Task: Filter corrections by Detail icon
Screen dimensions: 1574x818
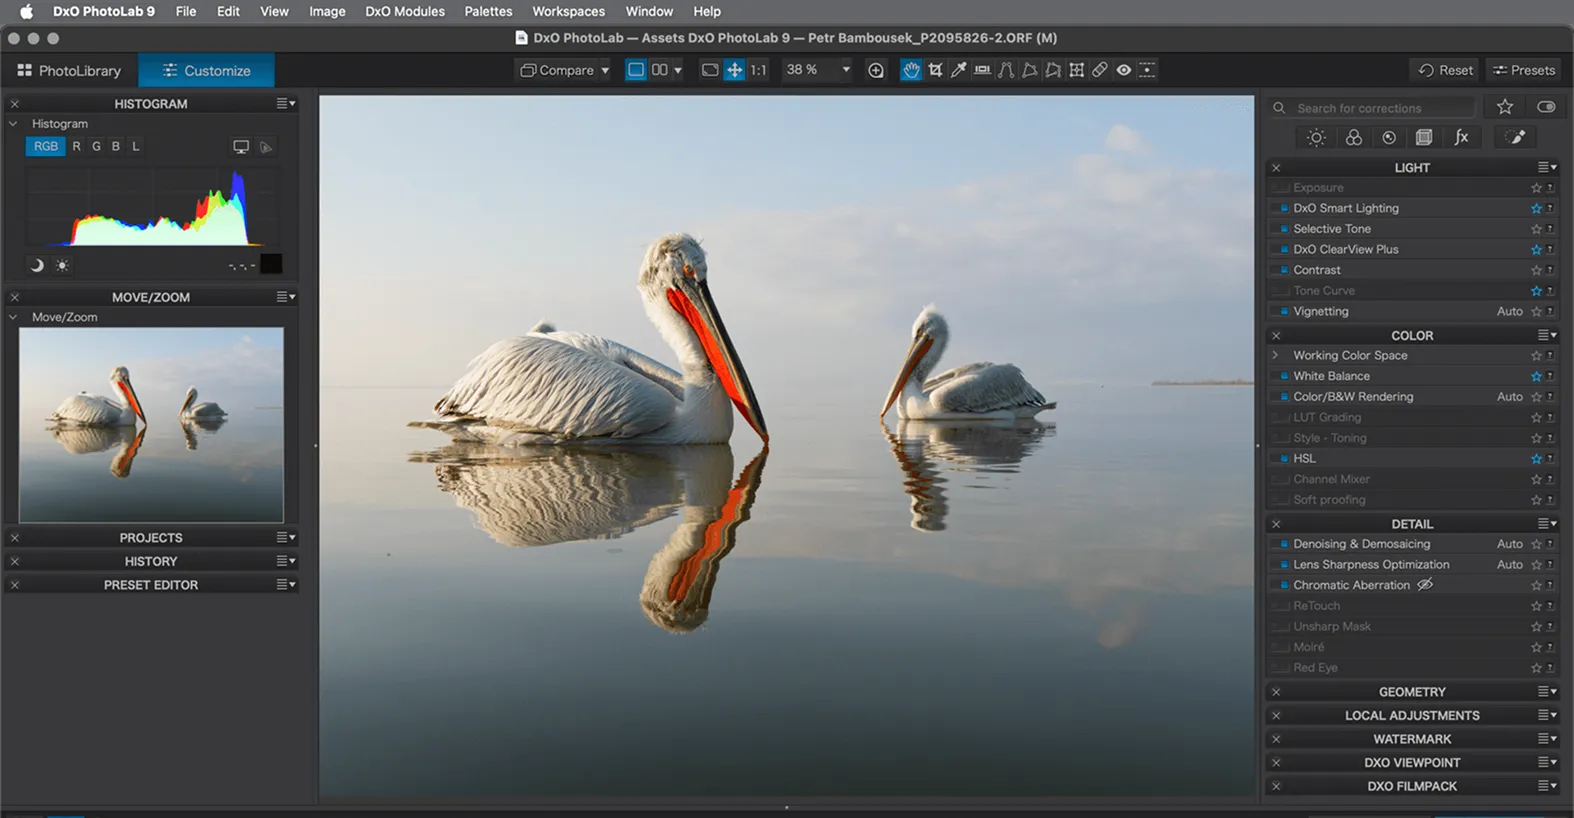Action: [1389, 138]
